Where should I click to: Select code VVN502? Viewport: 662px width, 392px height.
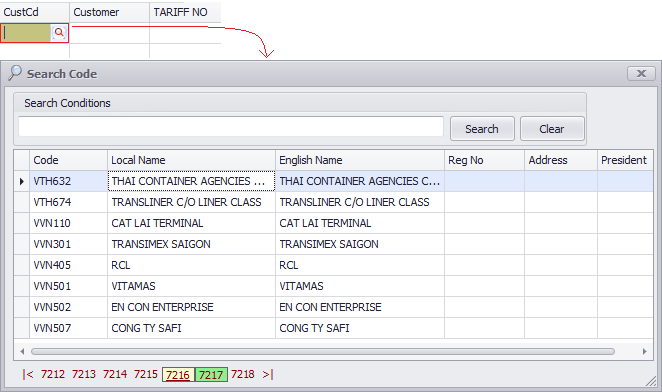click(x=68, y=307)
